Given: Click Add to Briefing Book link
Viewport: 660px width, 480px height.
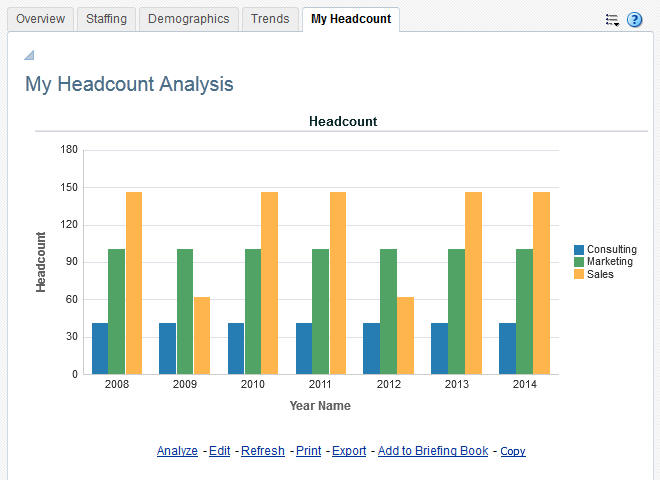Looking at the screenshot, I should pos(433,451).
